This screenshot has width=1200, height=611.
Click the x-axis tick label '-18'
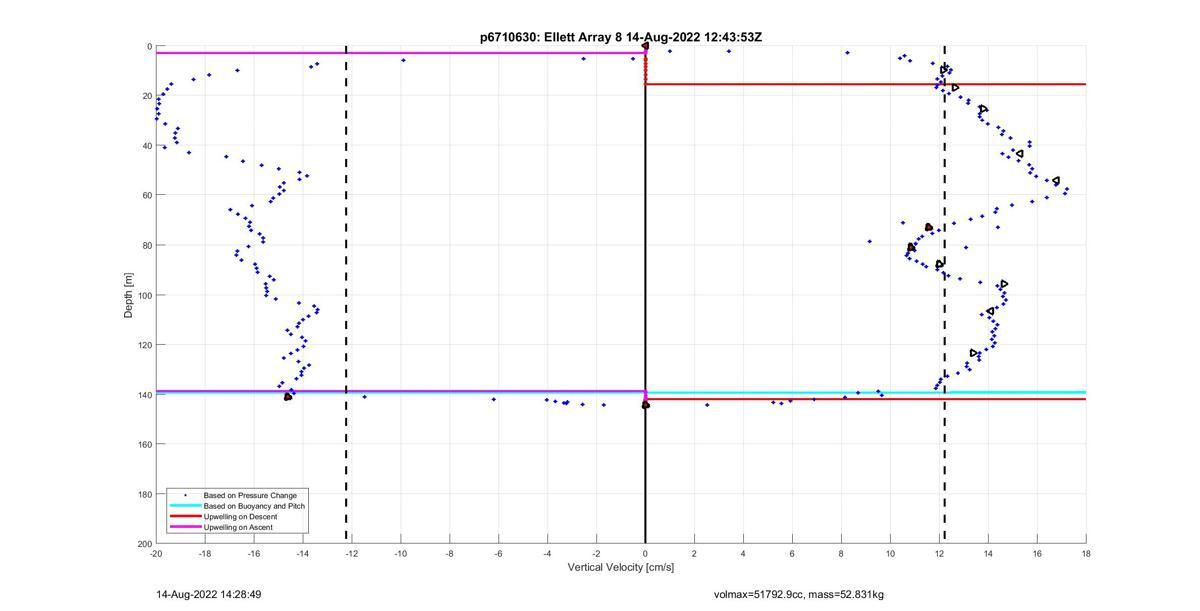[x=205, y=553]
